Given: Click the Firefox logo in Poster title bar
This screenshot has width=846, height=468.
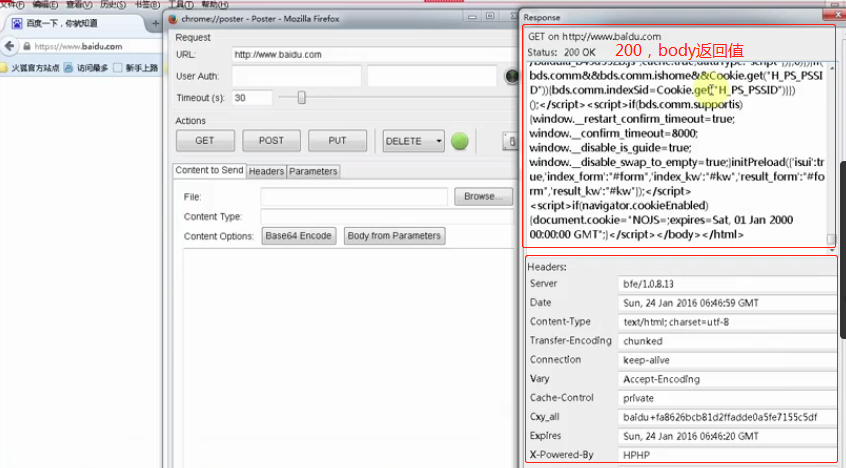Looking at the screenshot, I should click(173, 19).
